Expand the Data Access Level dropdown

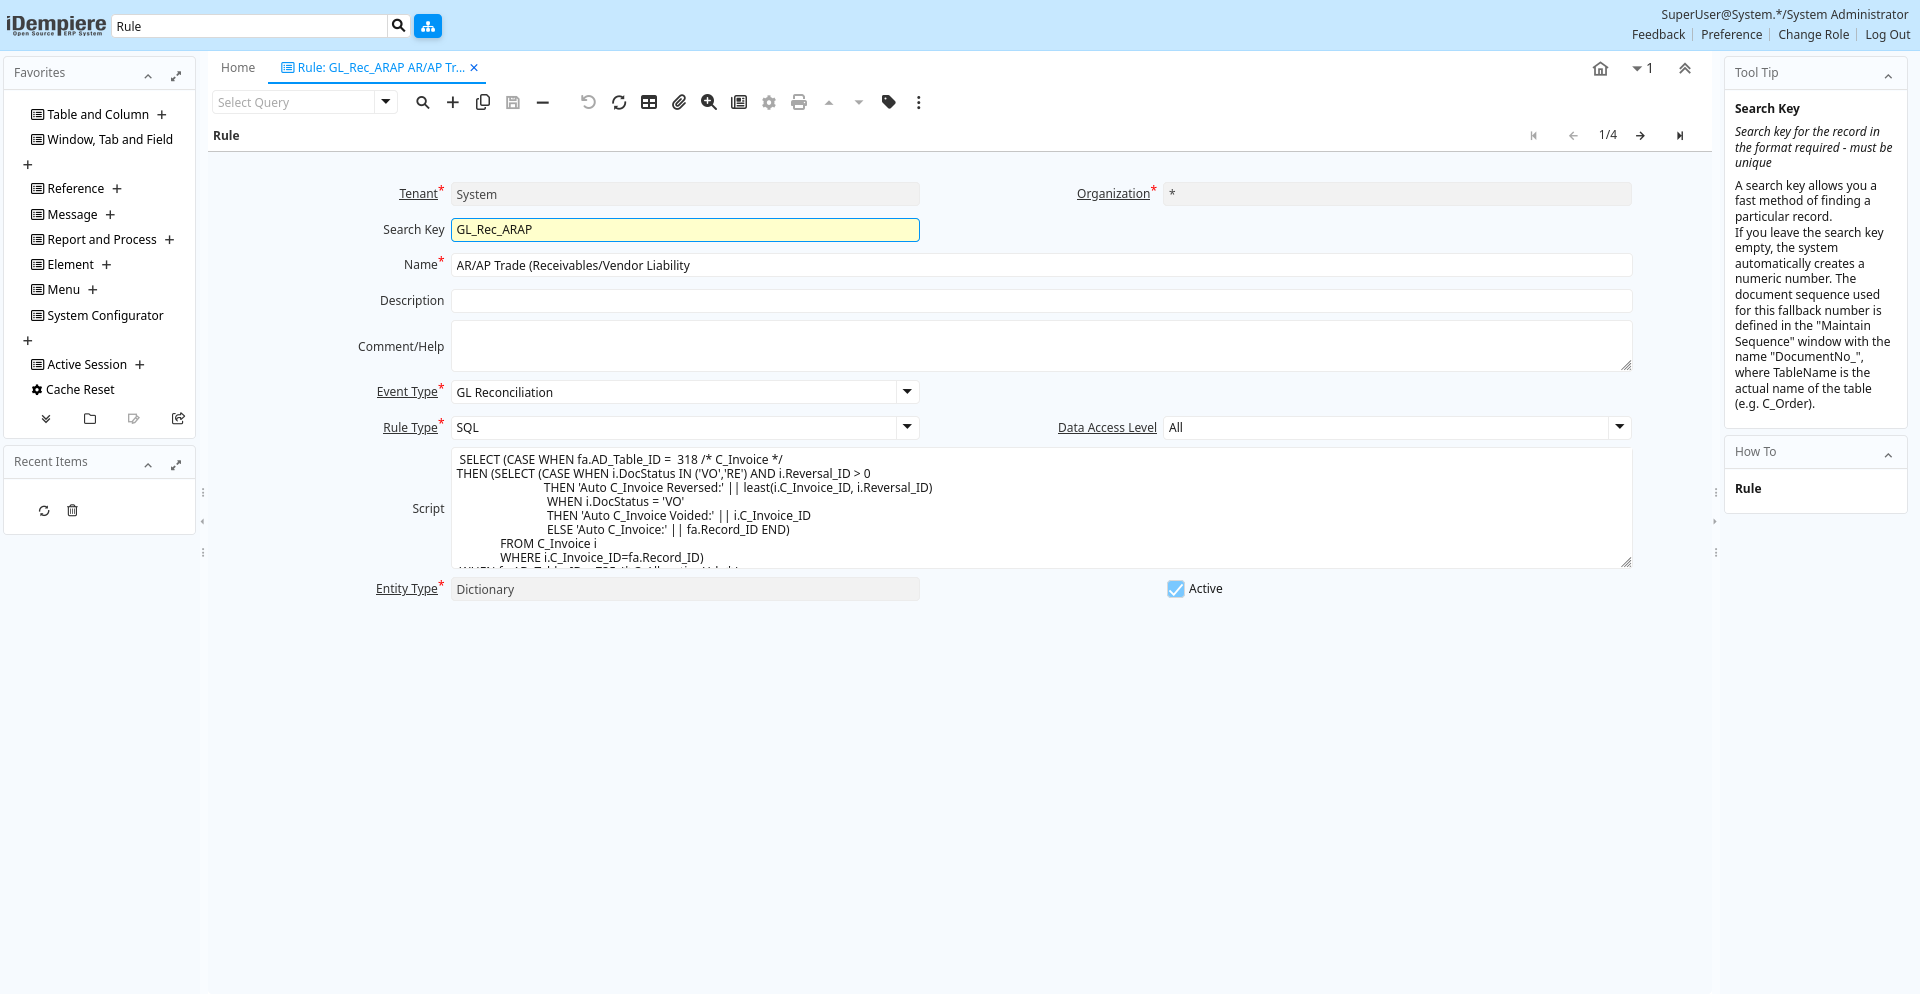(x=1619, y=427)
